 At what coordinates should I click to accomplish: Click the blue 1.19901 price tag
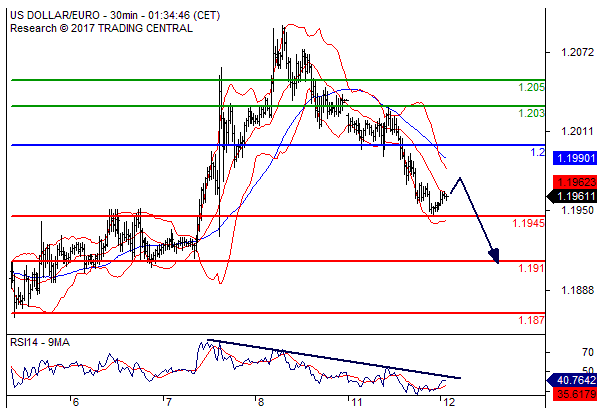point(575,158)
